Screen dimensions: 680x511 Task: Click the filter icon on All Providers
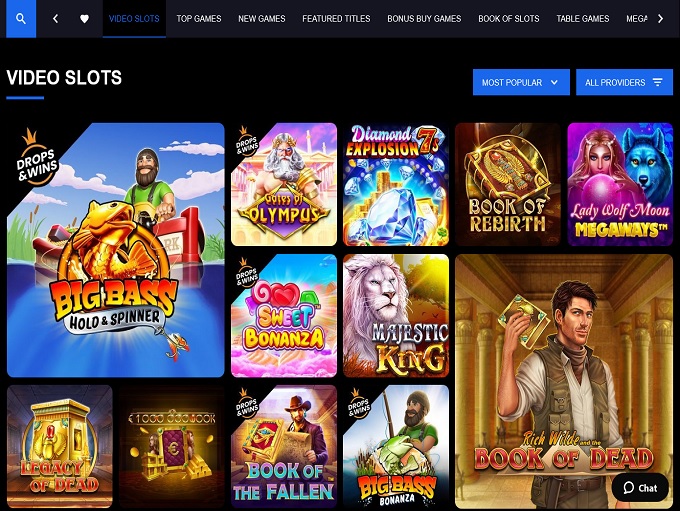click(x=657, y=82)
